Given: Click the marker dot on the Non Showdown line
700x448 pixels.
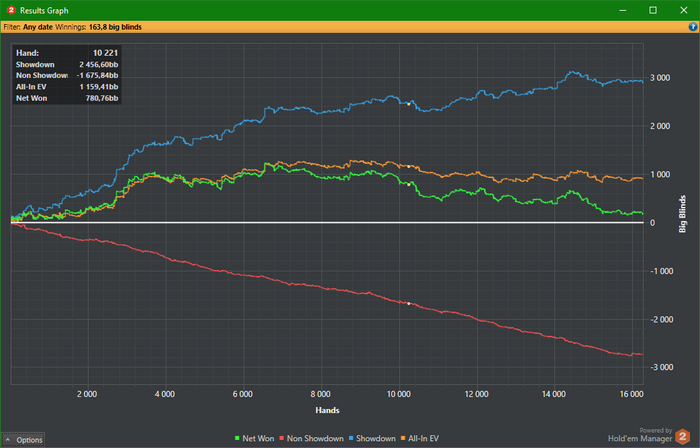Looking at the screenshot, I should click(x=408, y=303).
